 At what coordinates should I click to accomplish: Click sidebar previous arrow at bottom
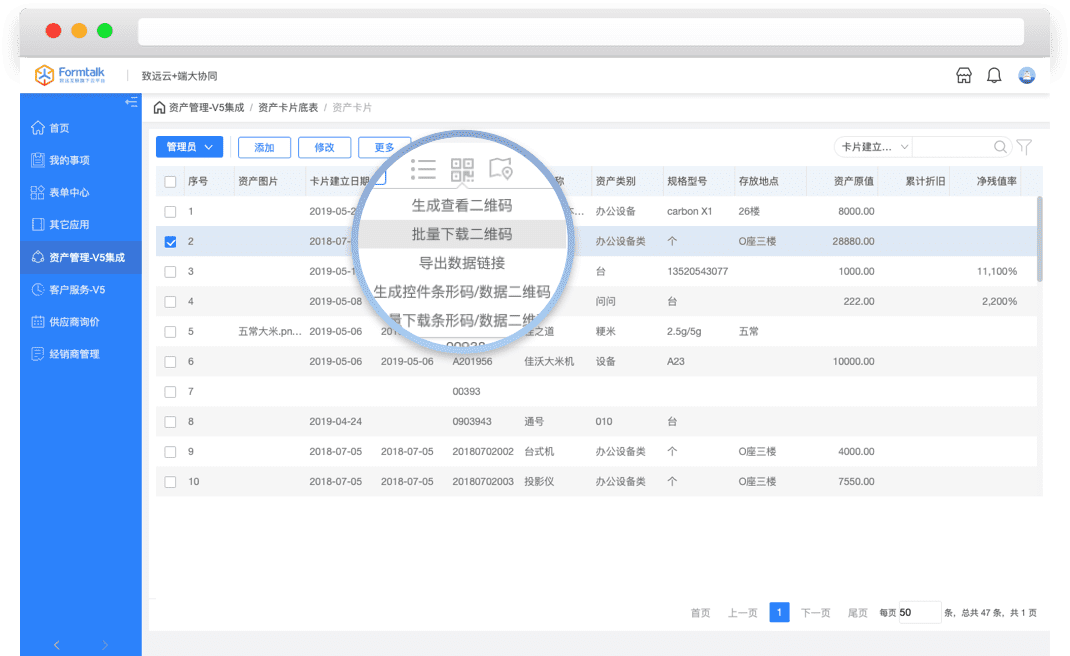point(57,645)
